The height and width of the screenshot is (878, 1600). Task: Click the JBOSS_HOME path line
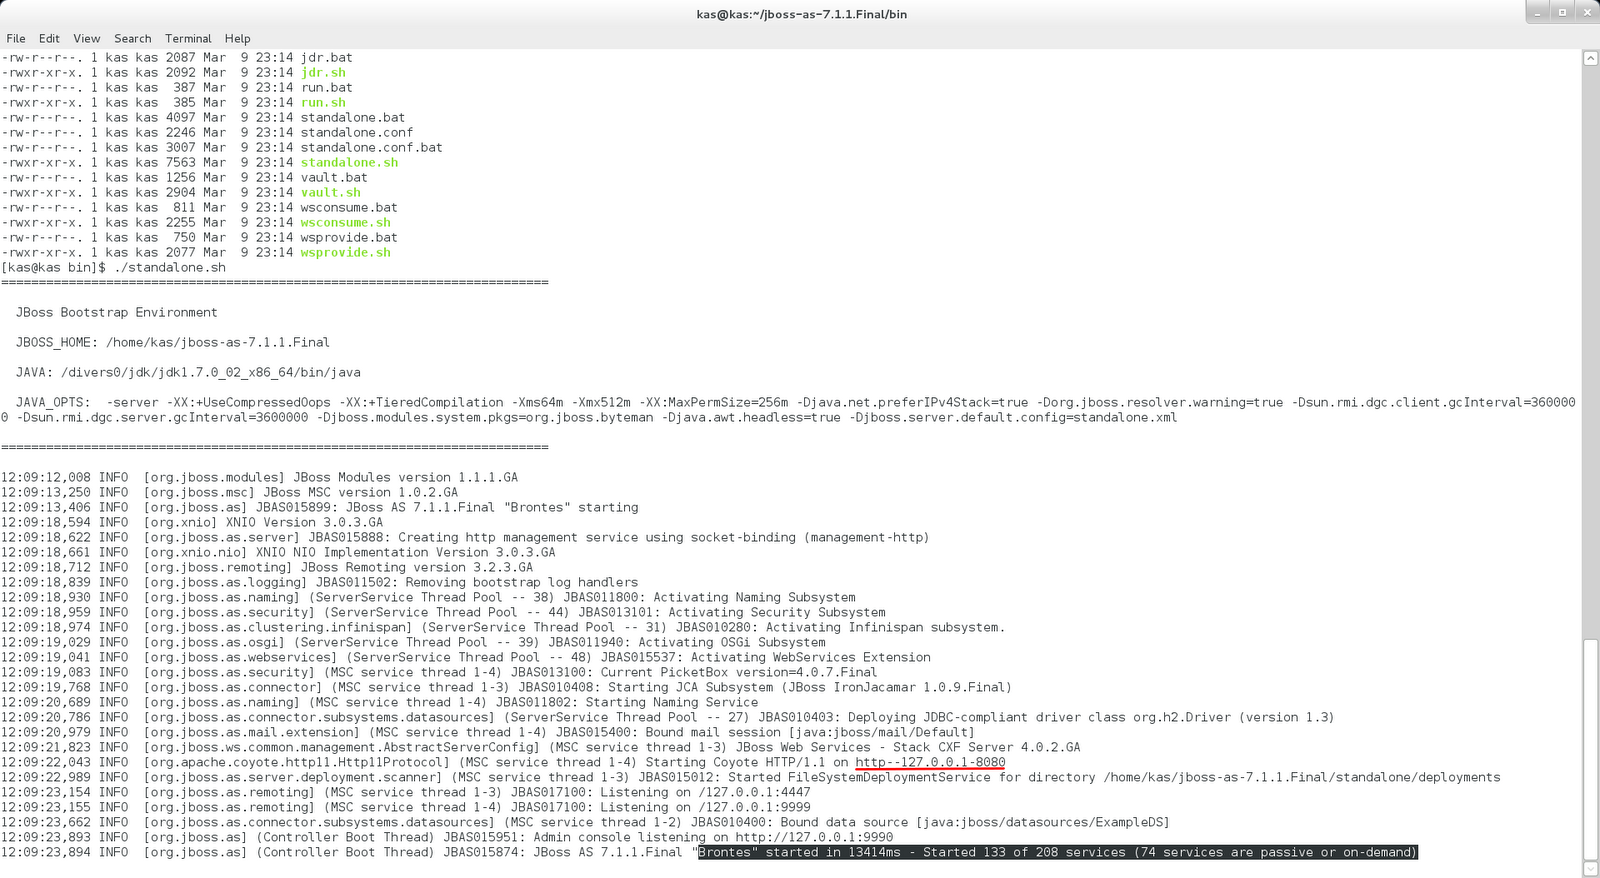pyautogui.click(x=172, y=342)
